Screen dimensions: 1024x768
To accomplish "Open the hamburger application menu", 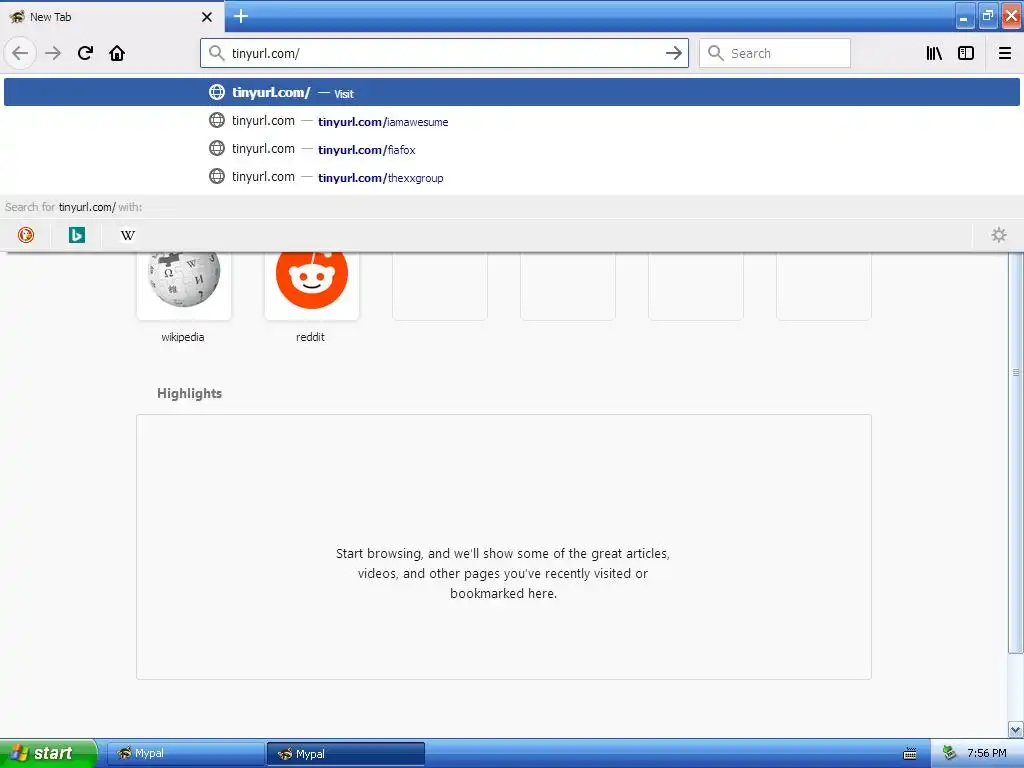I will pyautogui.click(x=1005, y=53).
